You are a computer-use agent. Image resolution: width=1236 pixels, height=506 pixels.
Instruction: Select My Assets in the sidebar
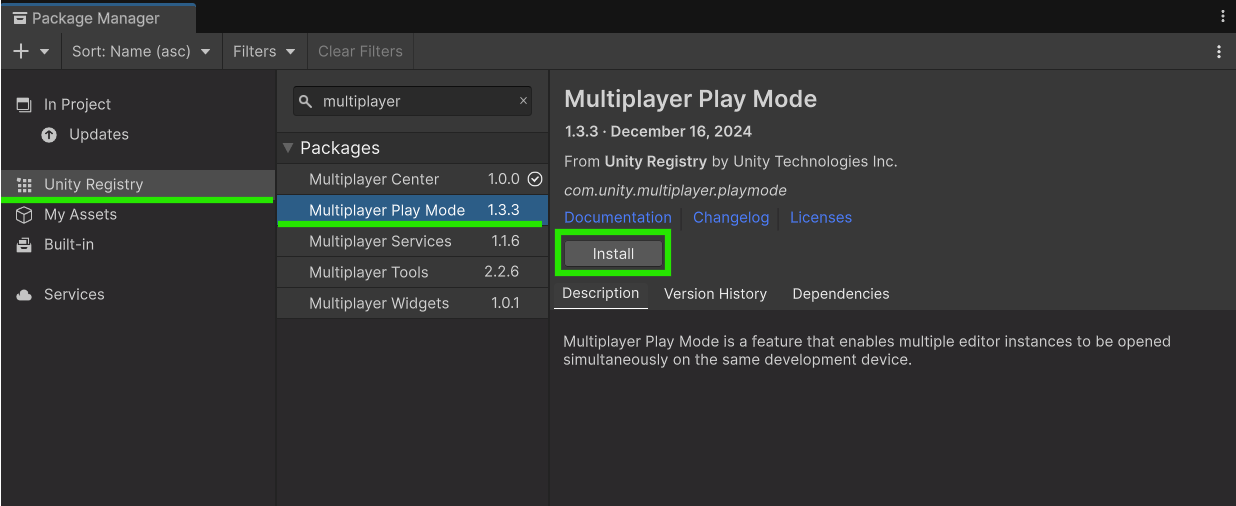pos(138,214)
